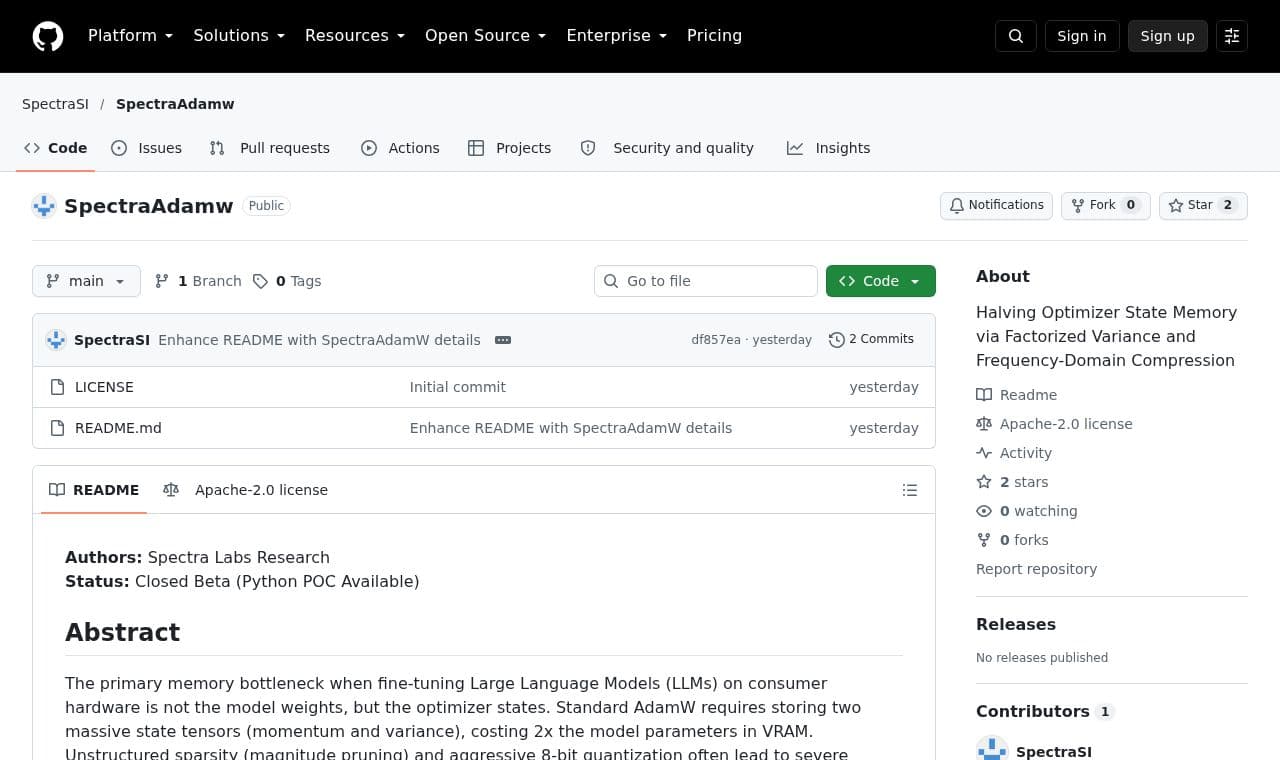Click Report repository link
The width and height of the screenshot is (1280, 760).
click(x=1036, y=569)
